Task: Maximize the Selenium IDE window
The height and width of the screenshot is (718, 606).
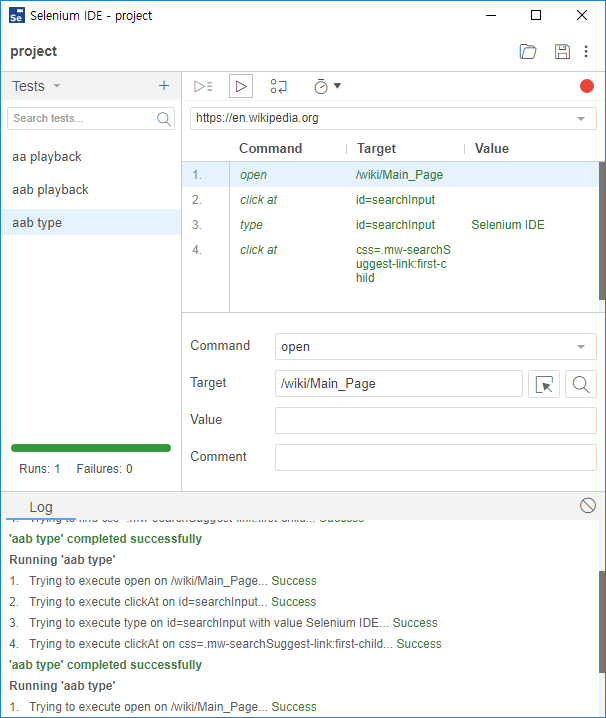Action: pyautogui.click(x=536, y=15)
